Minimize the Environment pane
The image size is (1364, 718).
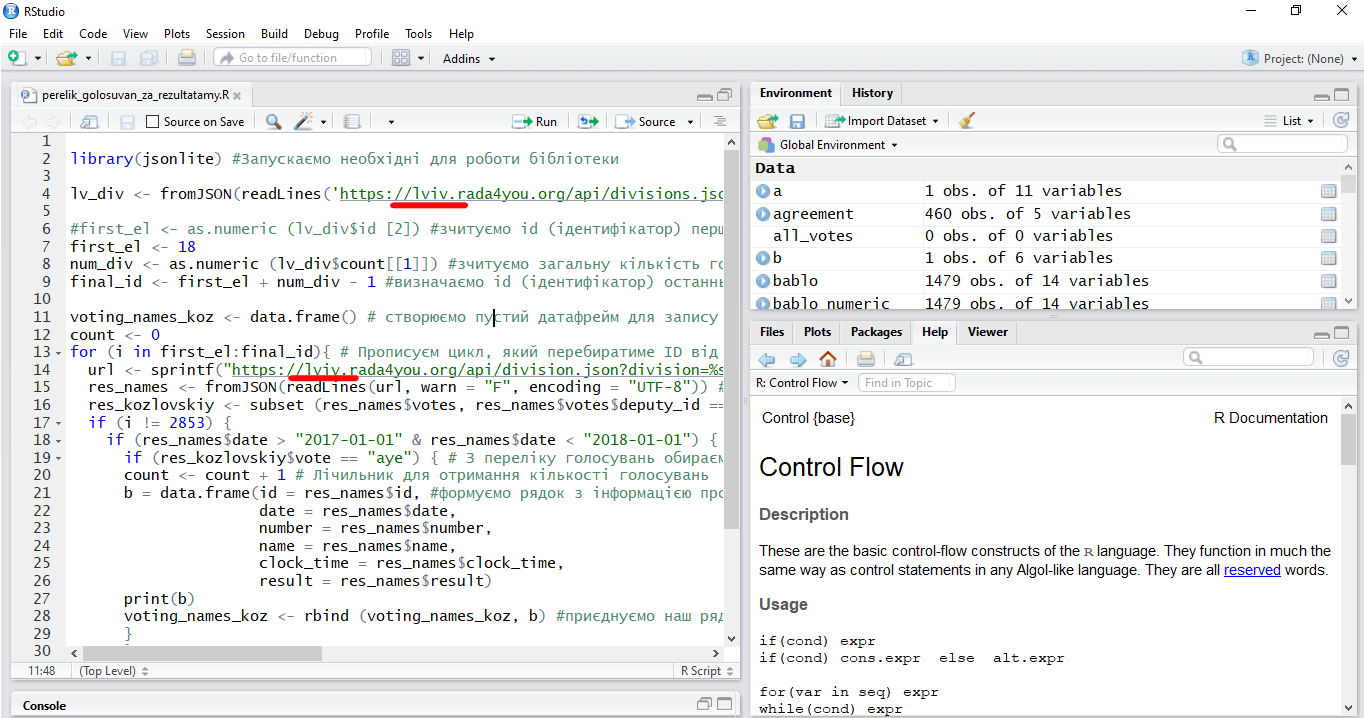(x=1322, y=97)
